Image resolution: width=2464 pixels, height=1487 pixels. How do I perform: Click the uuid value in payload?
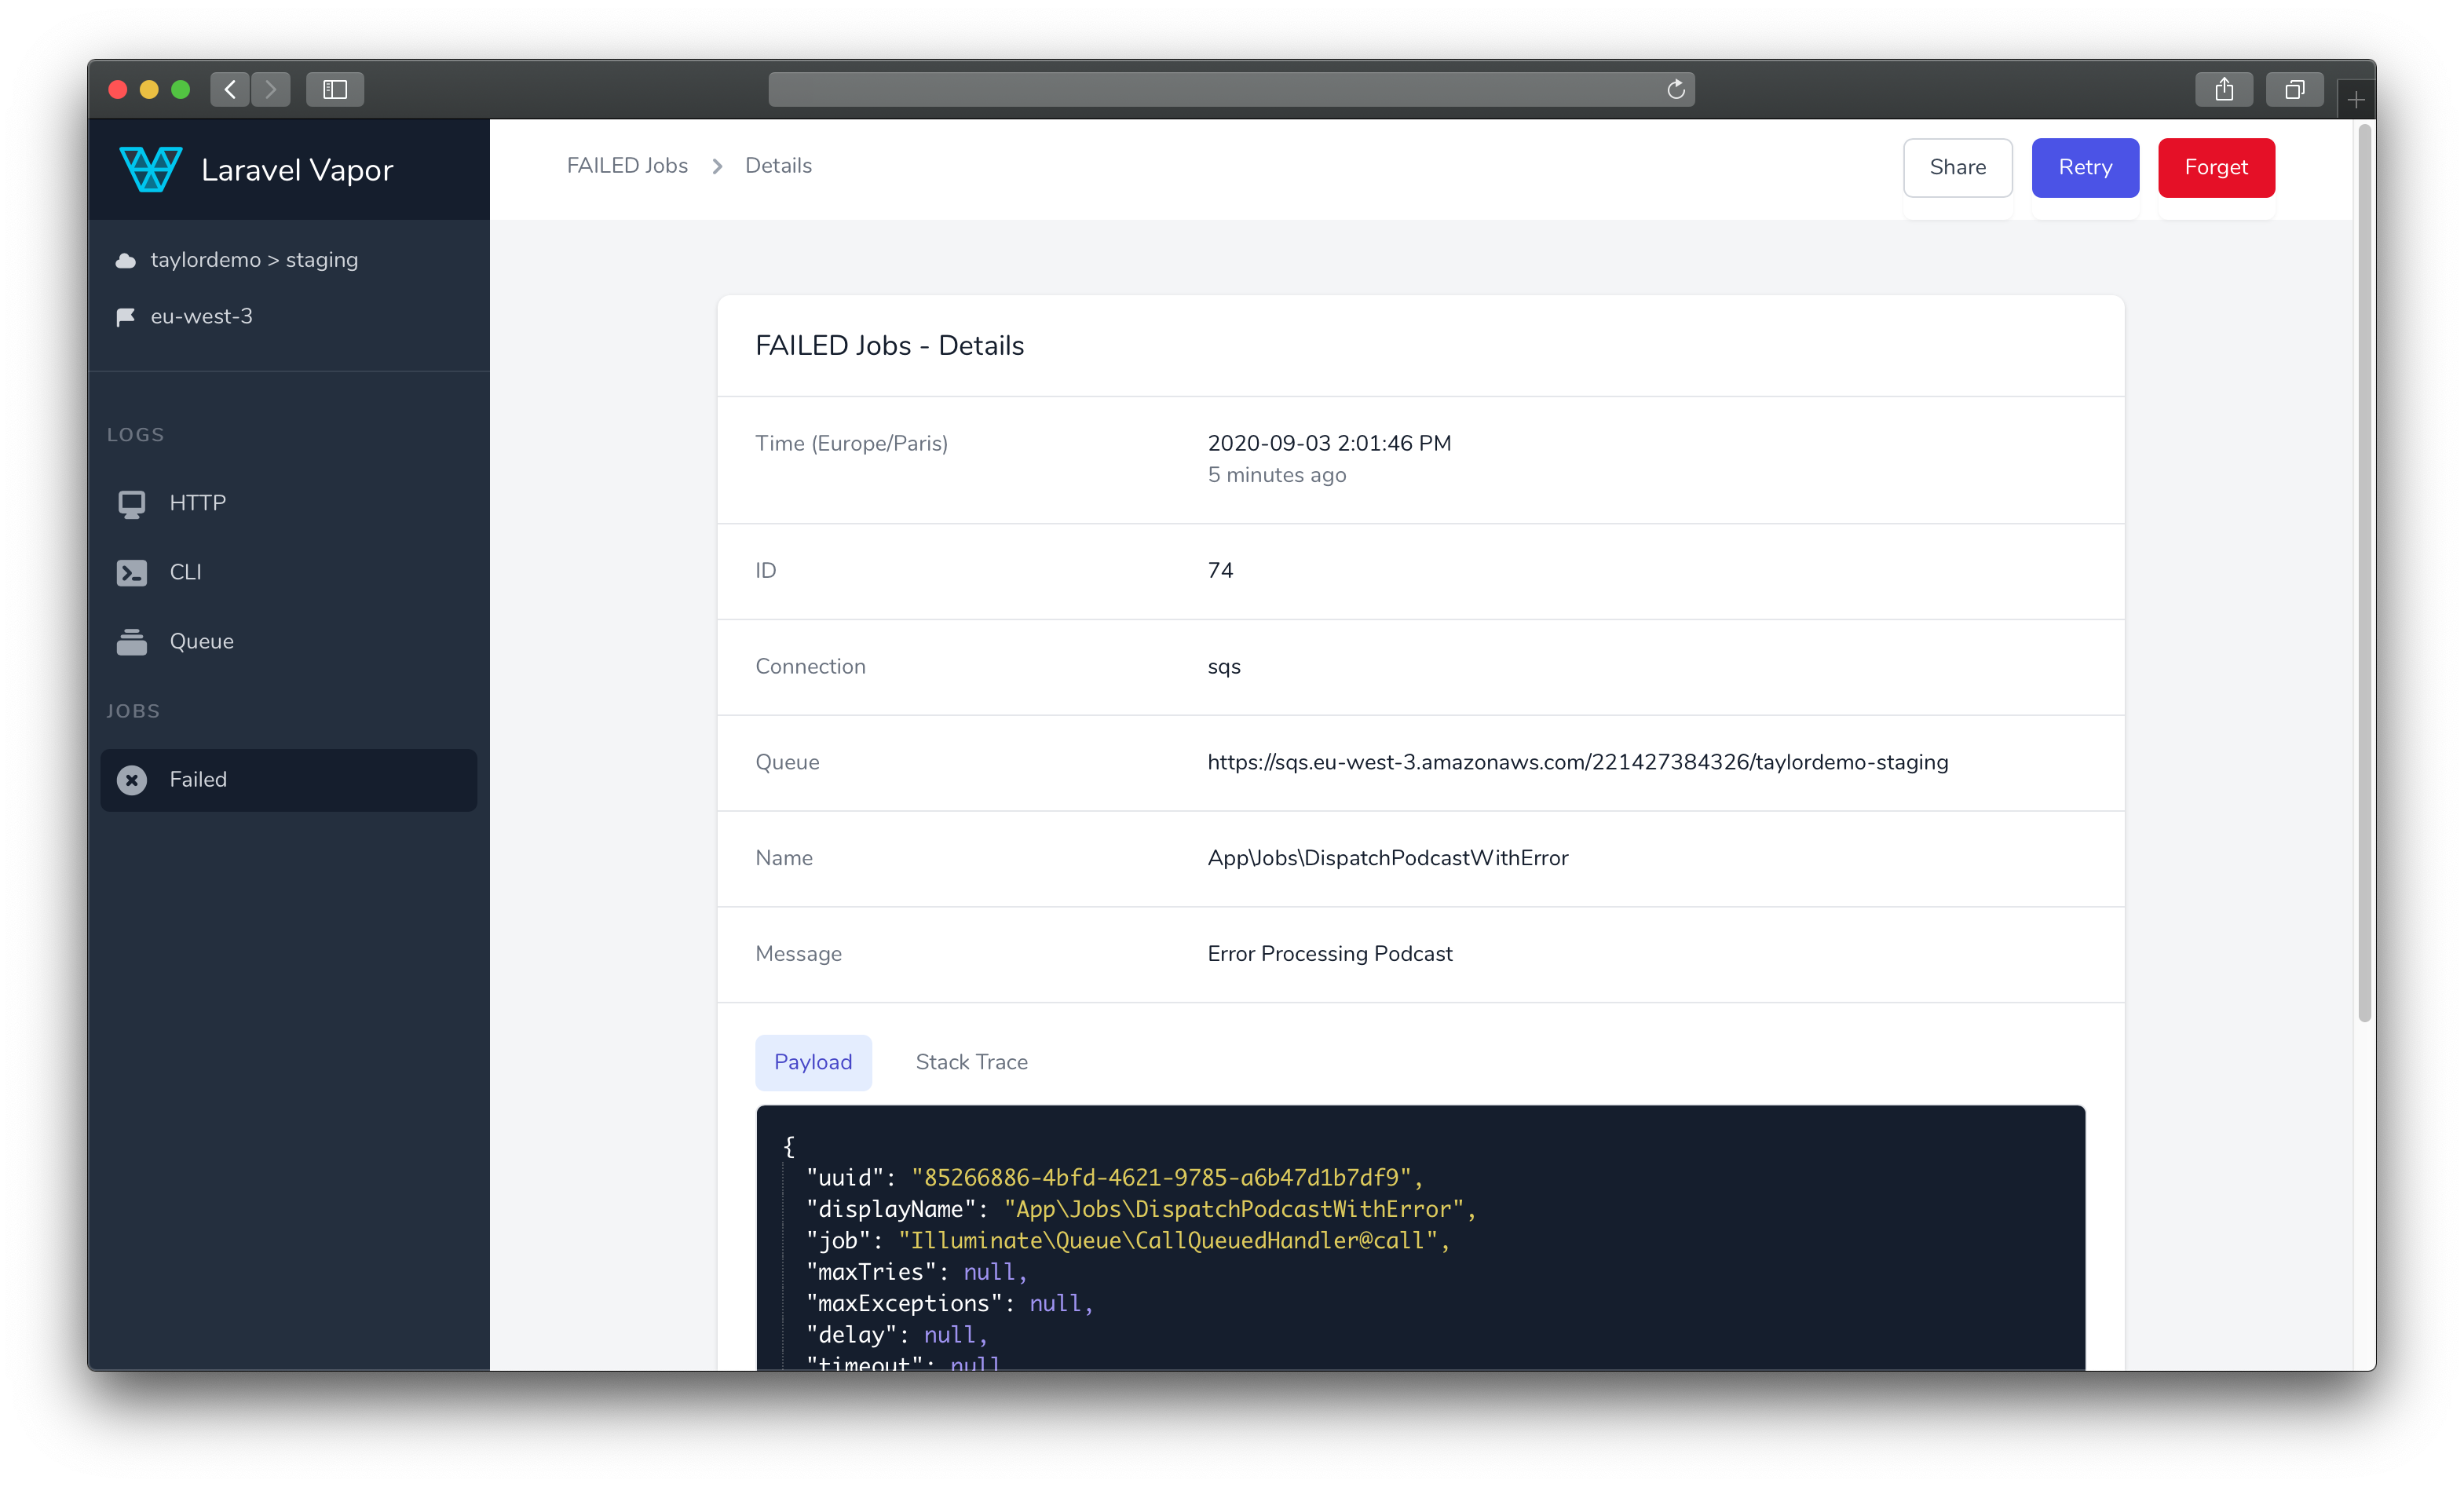coord(1160,1178)
